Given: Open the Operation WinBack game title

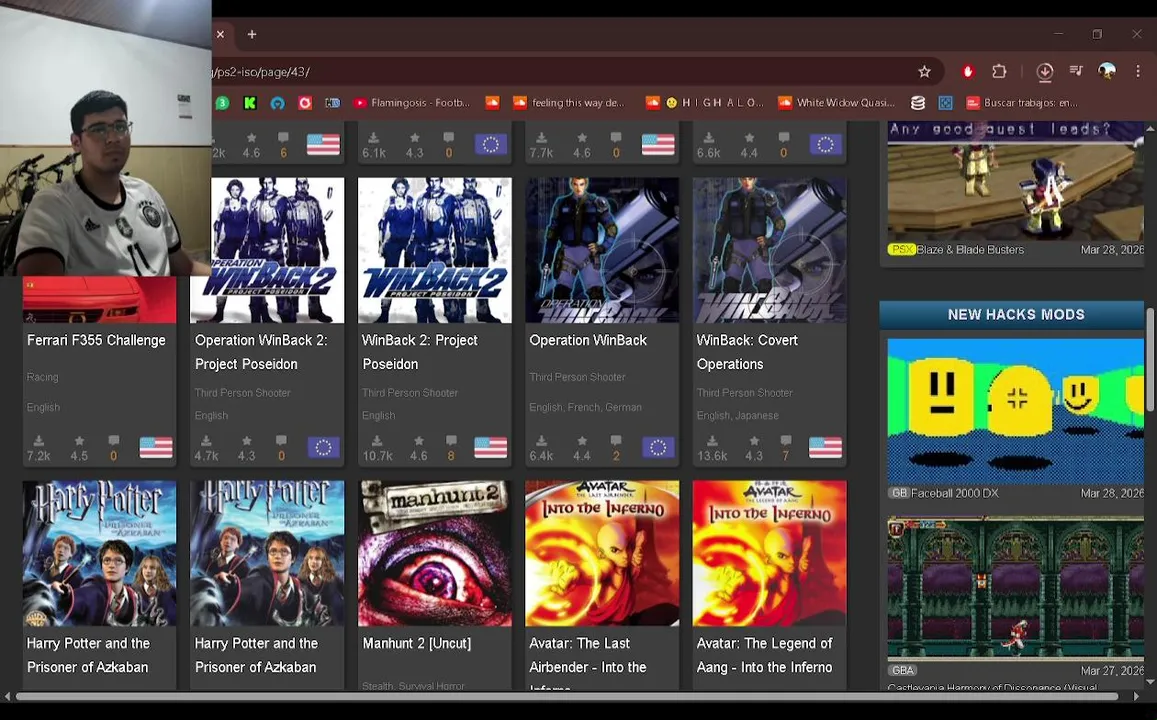Looking at the screenshot, I should click(x=587, y=340).
